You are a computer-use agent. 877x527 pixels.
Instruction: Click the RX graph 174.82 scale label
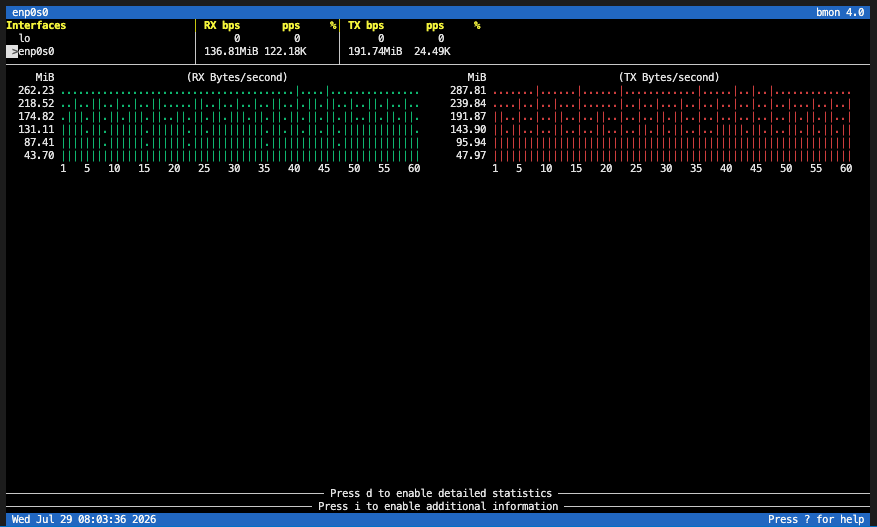pos(36,116)
